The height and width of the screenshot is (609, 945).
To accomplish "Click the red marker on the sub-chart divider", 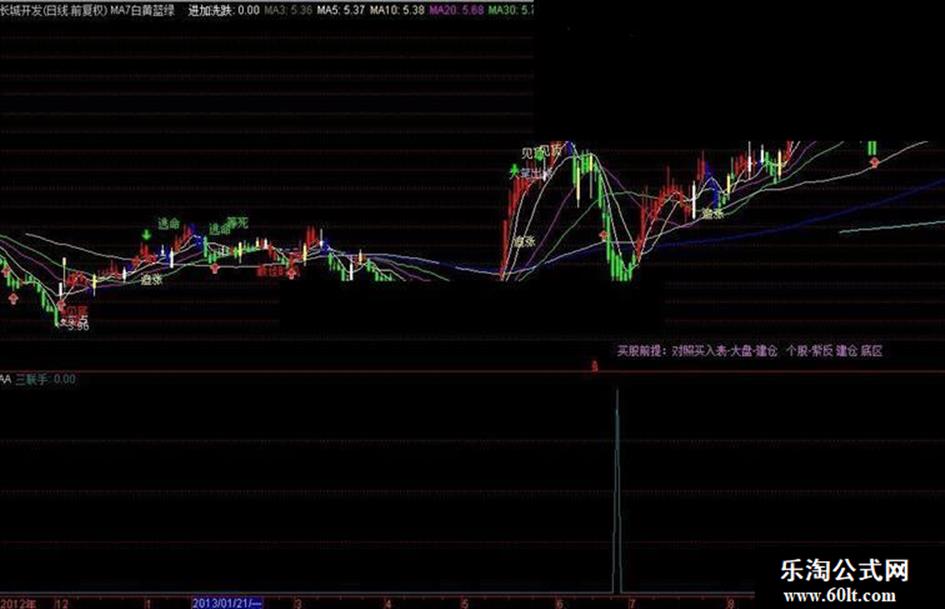I will tap(594, 366).
